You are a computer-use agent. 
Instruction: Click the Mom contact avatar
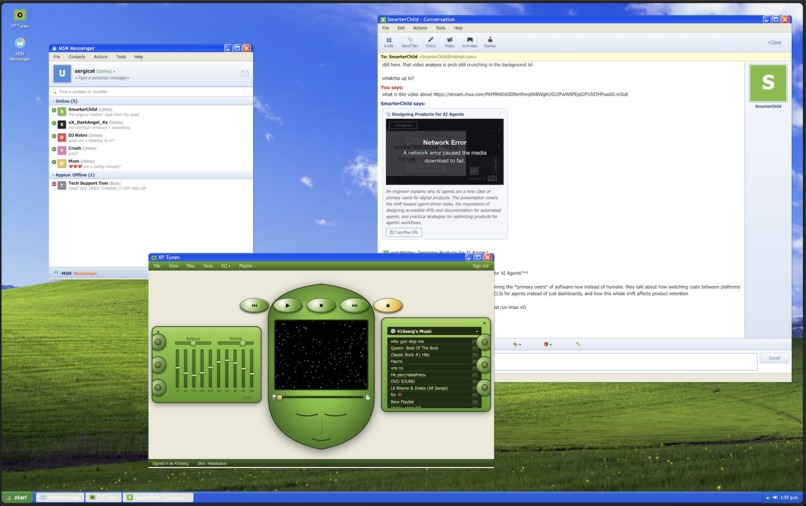coord(62,163)
